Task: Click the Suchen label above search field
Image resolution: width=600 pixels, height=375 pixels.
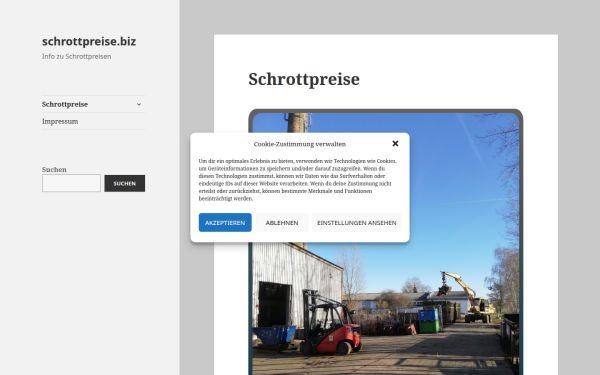Action: point(54,169)
